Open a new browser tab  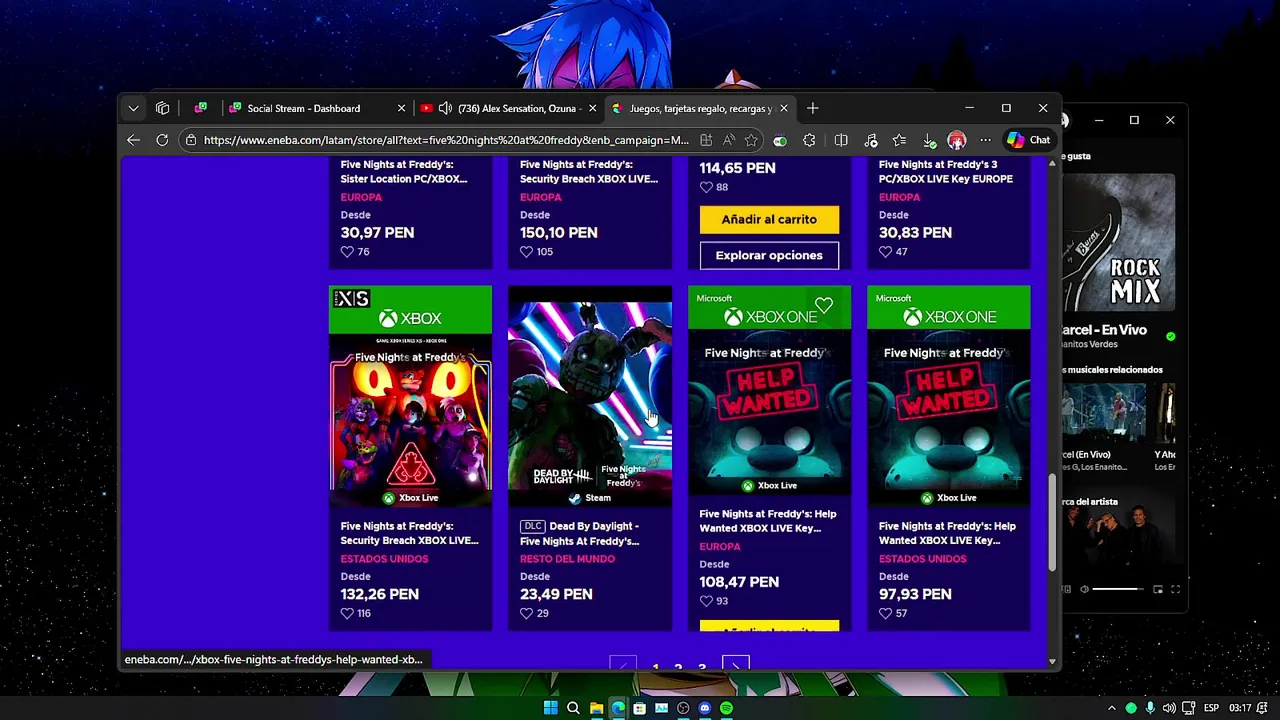[812, 108]
